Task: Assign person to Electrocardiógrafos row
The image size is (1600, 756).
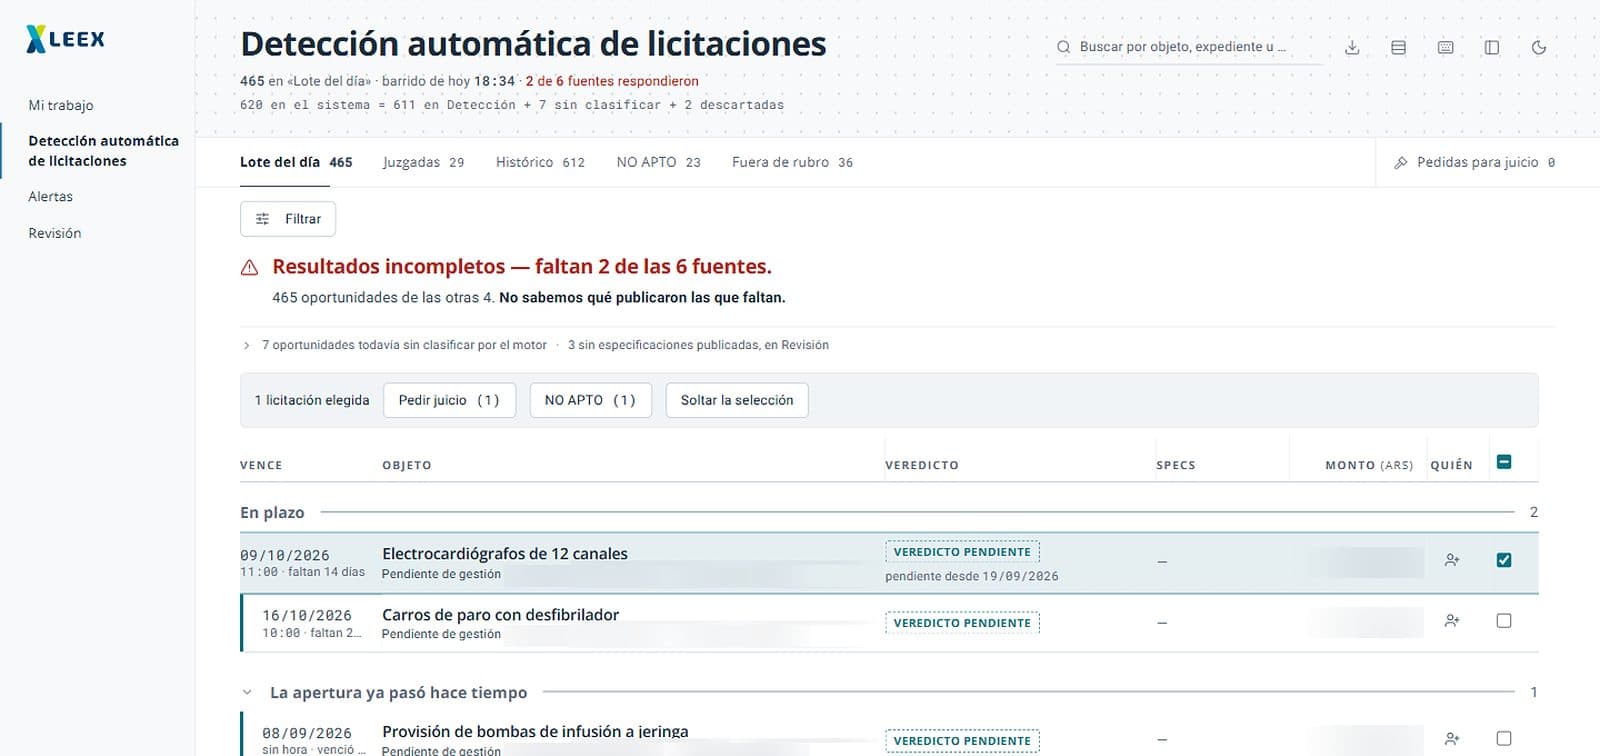Action: click(1452, 561)
